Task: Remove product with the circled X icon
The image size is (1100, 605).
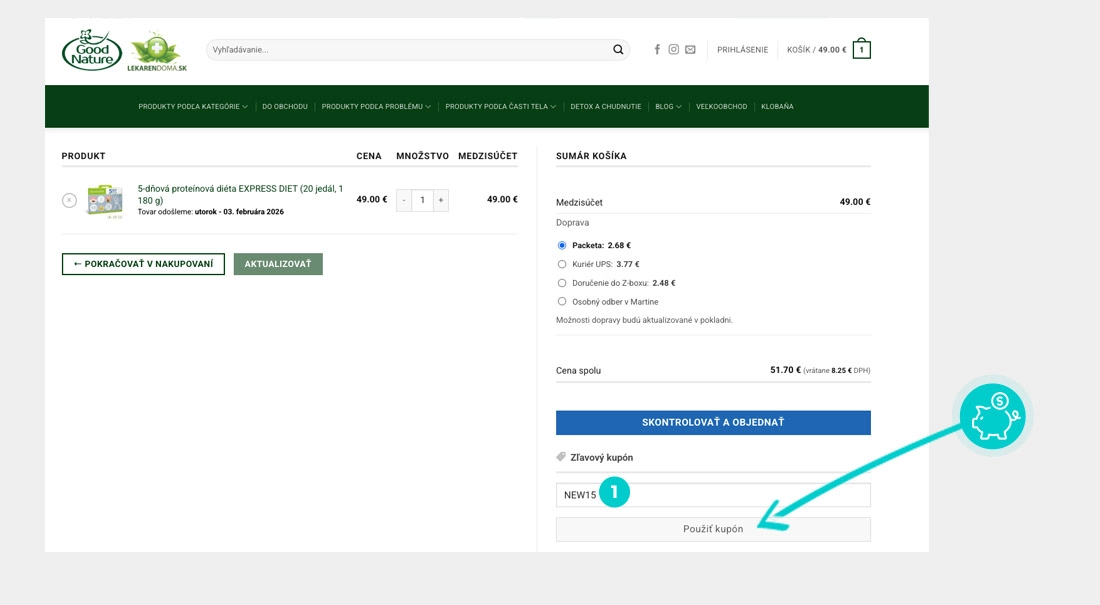Action: (69, 200)
